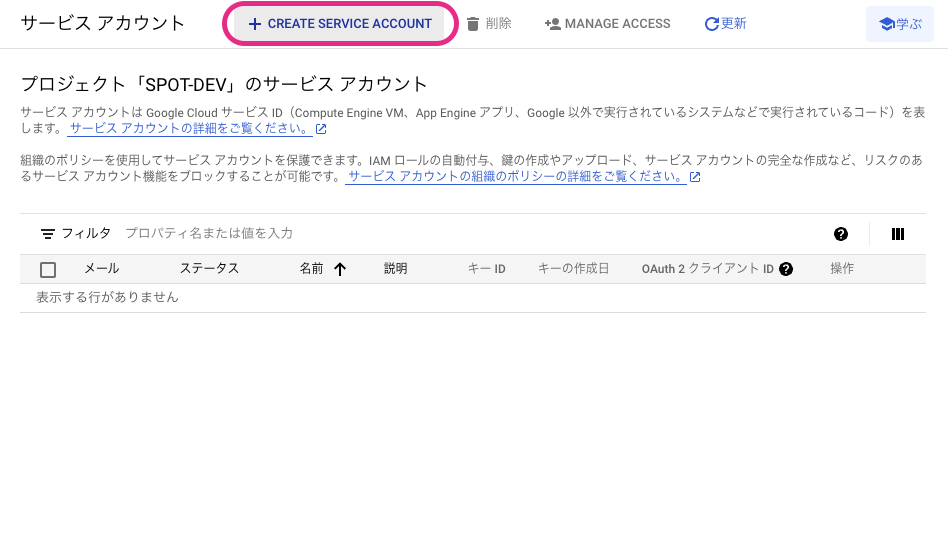Click the filter フィルタ icon
Viewport: 948px width, 543px height.
(x=48, y=234)
